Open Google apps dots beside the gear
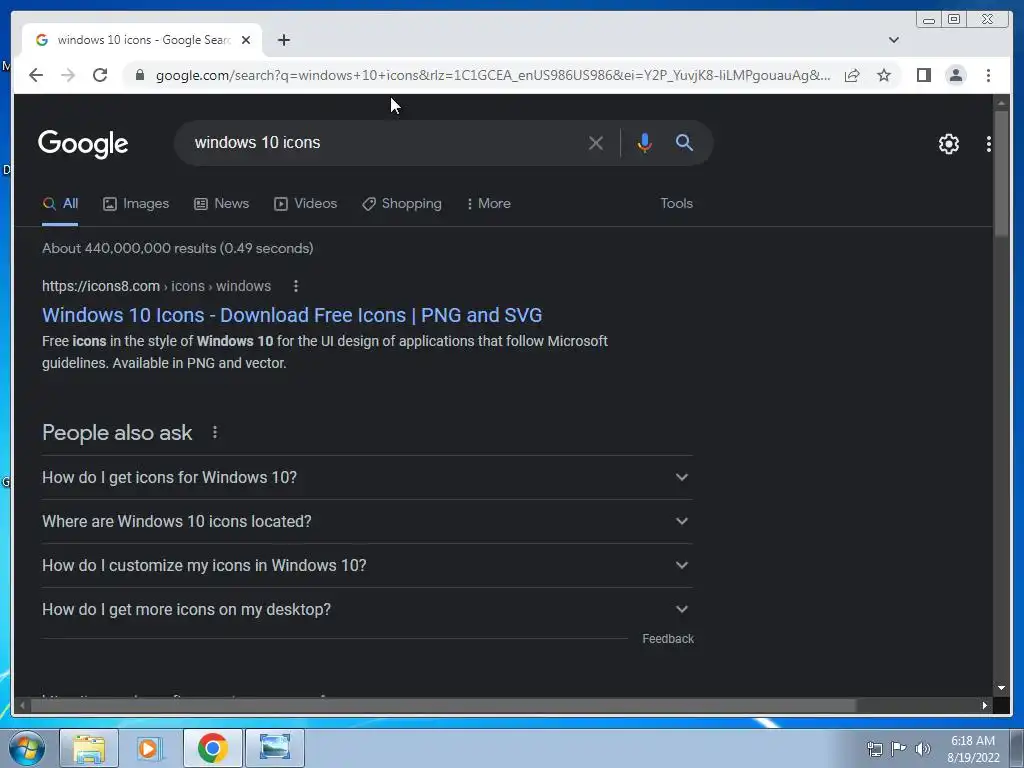The height and width of the screenshot is (768, 1024). tap(988, 144)
